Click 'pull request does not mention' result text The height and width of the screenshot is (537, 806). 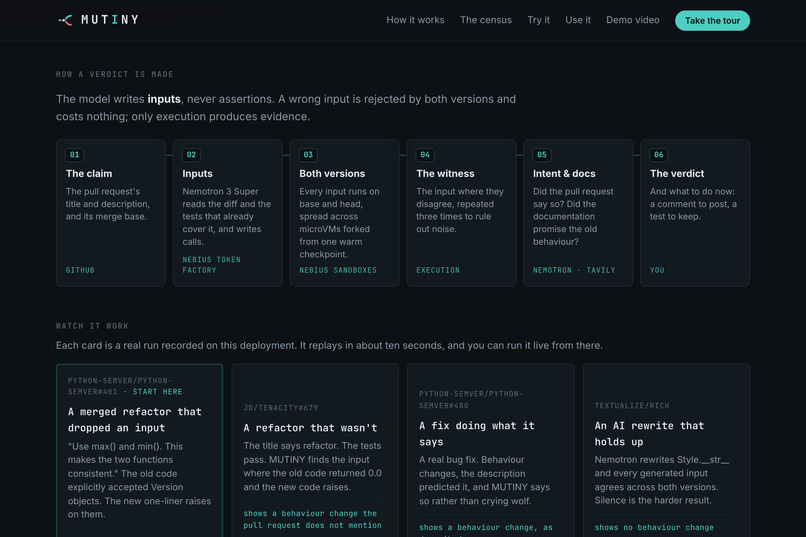click(x=313, y=525)
